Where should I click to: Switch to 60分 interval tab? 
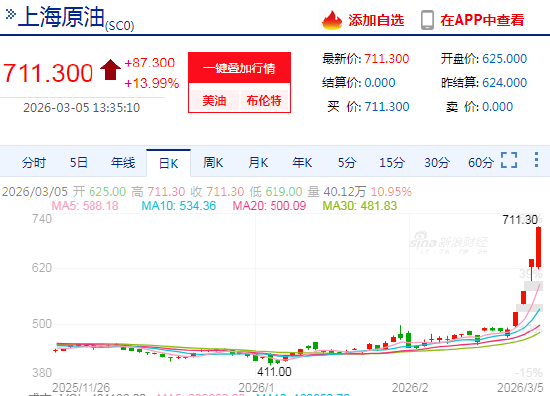pos(481,163)
